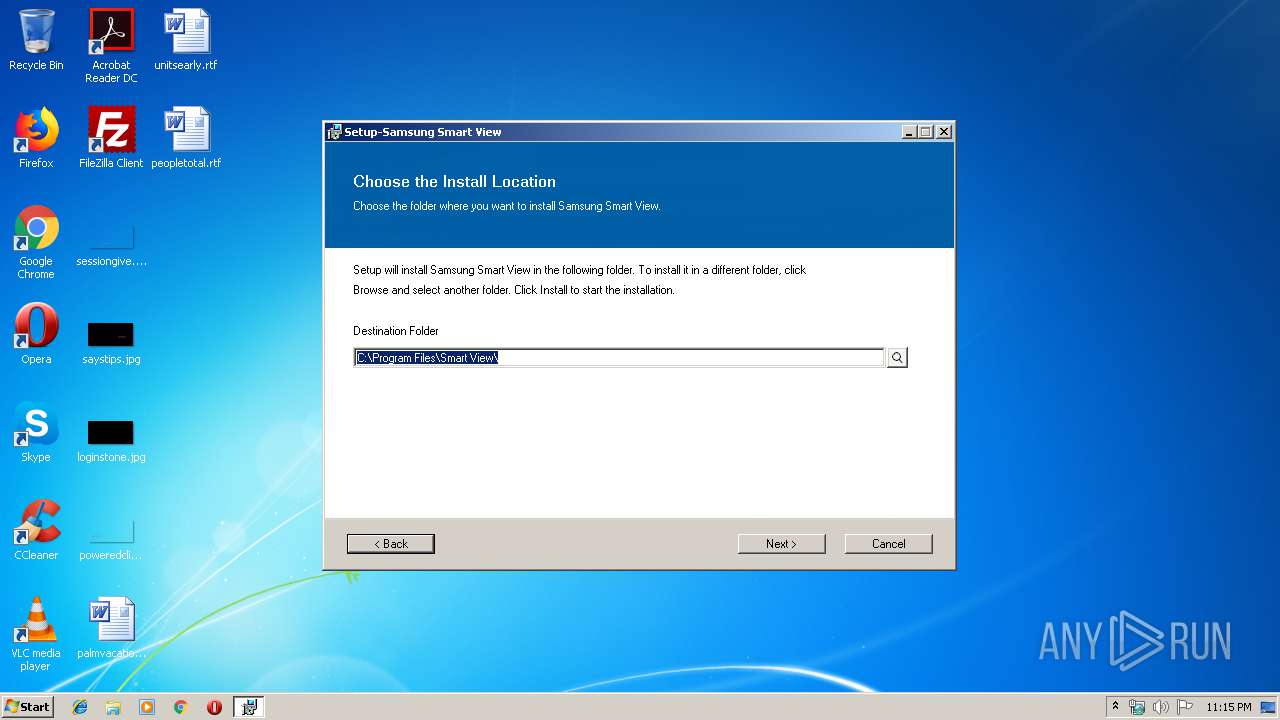Maximize the Setup-Samsung Smart View window
1280x720 pixels.
click(926, 132)
